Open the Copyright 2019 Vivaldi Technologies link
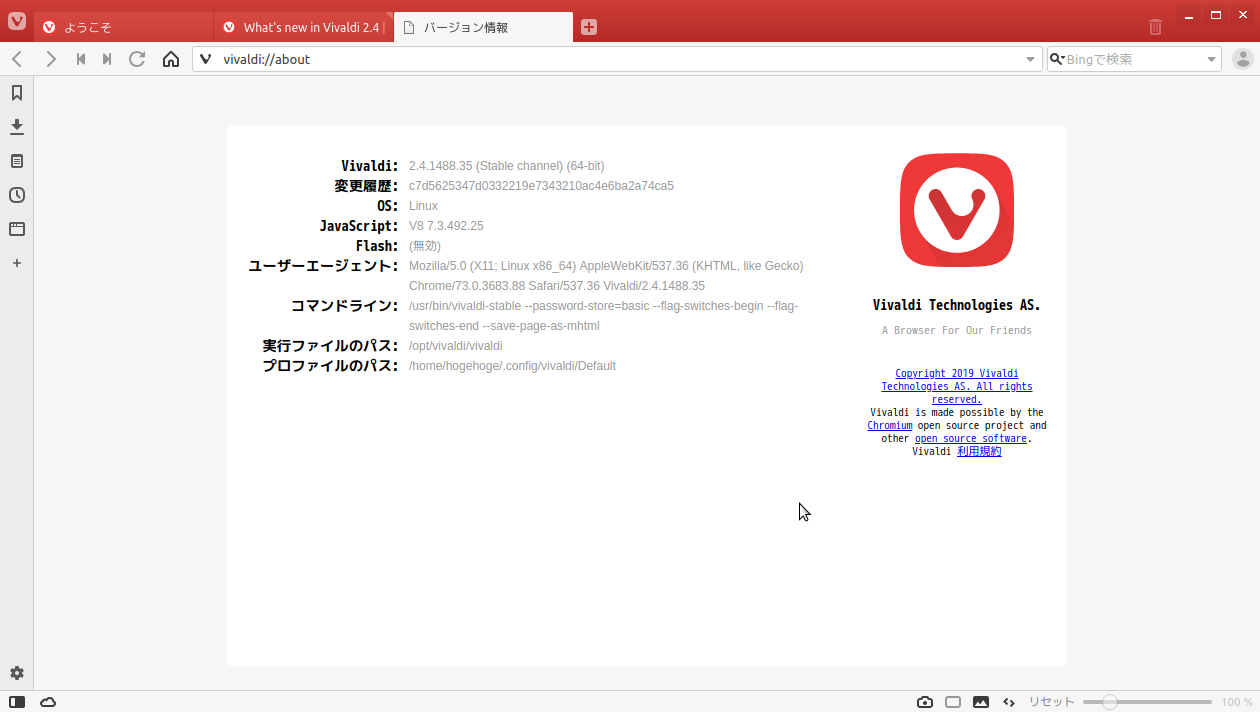 [x=957, y=386]
